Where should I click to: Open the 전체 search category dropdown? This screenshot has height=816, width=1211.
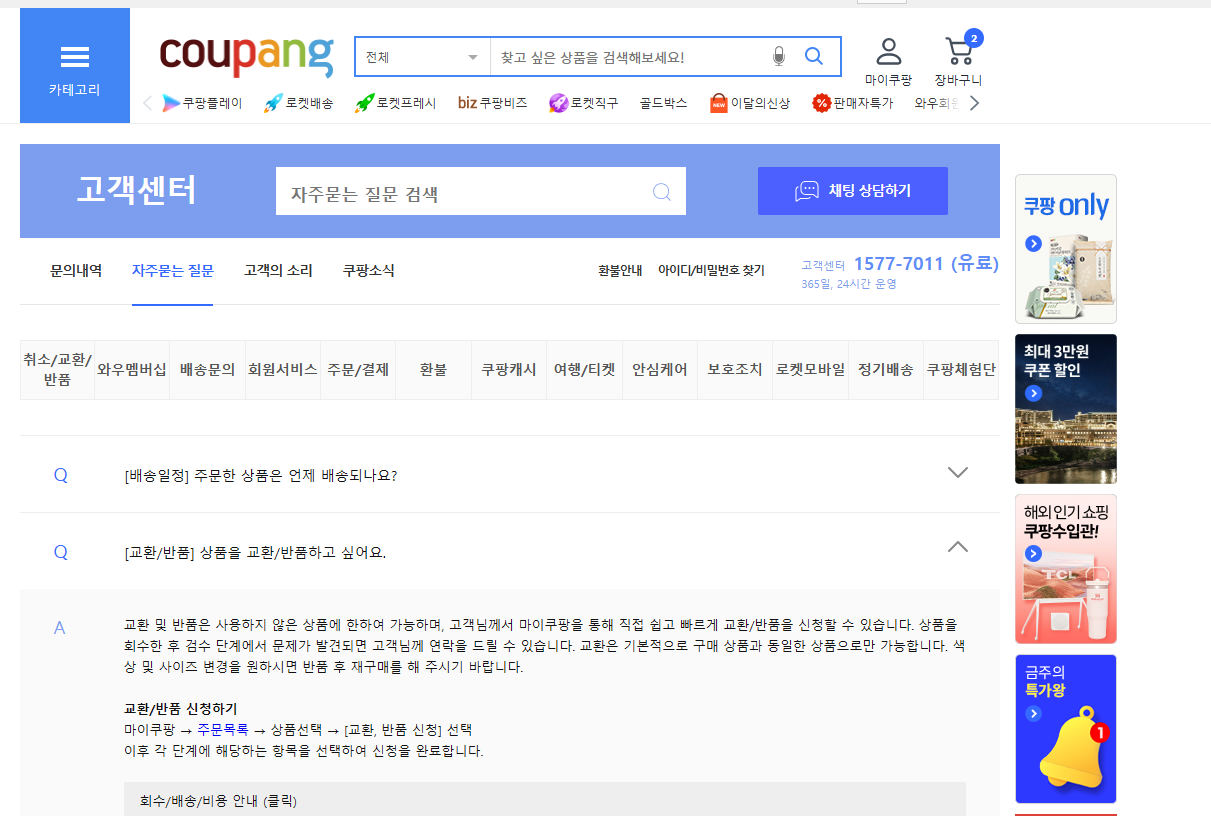tap(422, 57)
